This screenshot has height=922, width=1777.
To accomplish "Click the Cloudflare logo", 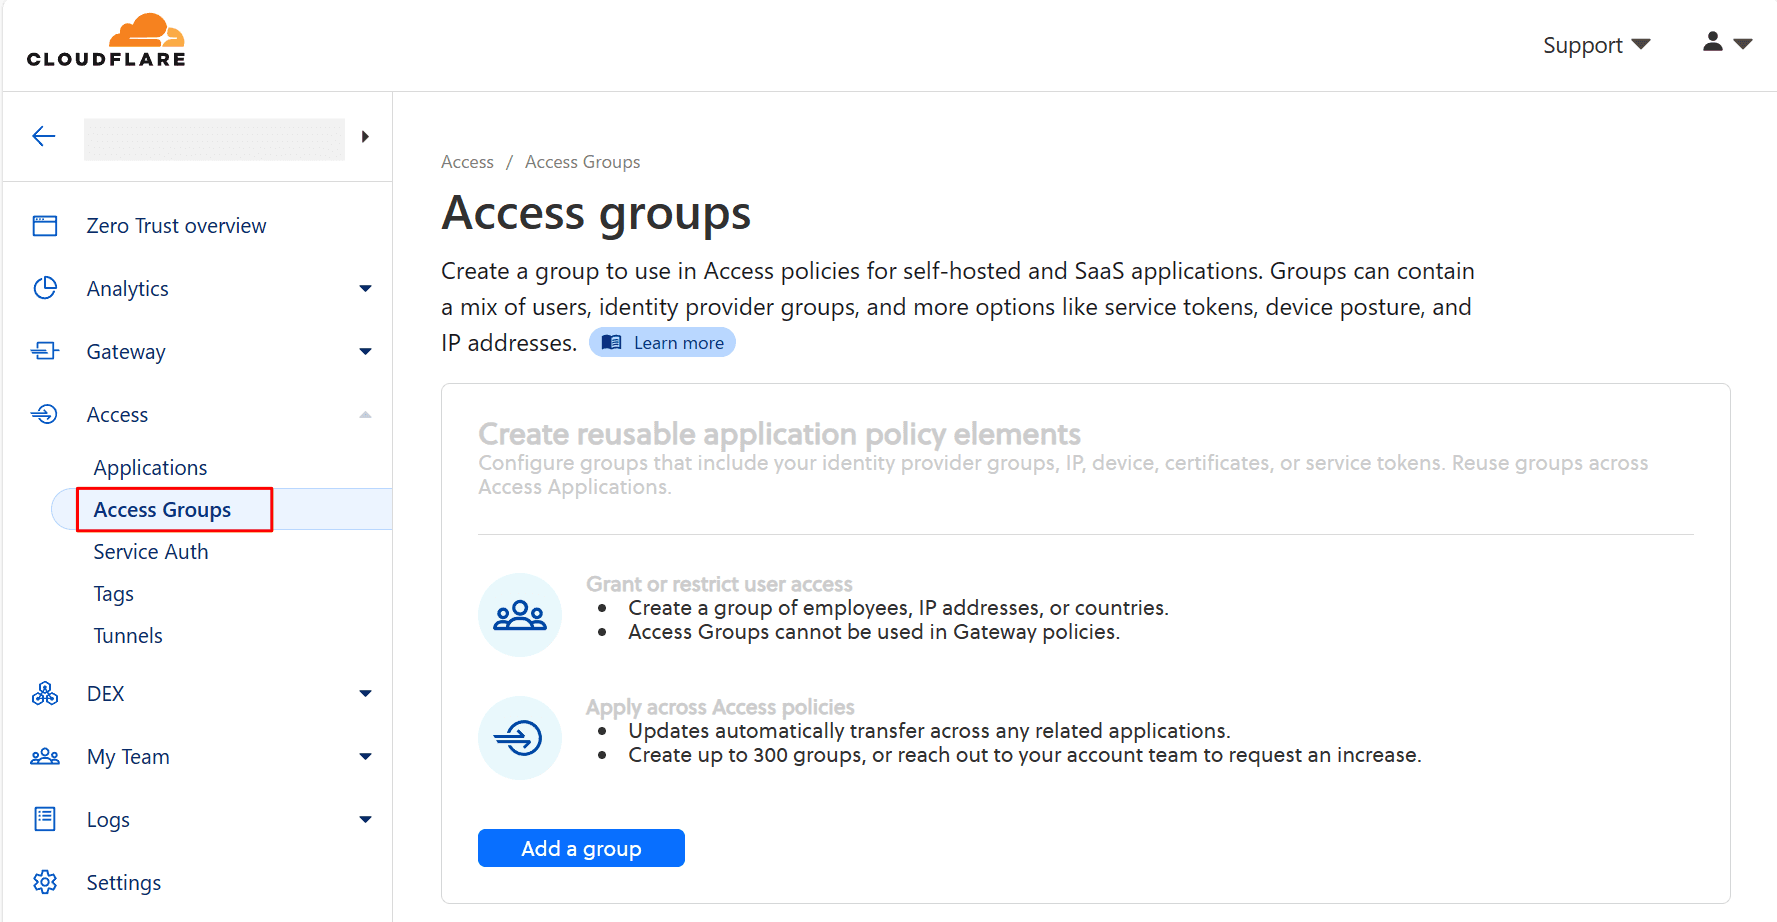I will (106, 41).
